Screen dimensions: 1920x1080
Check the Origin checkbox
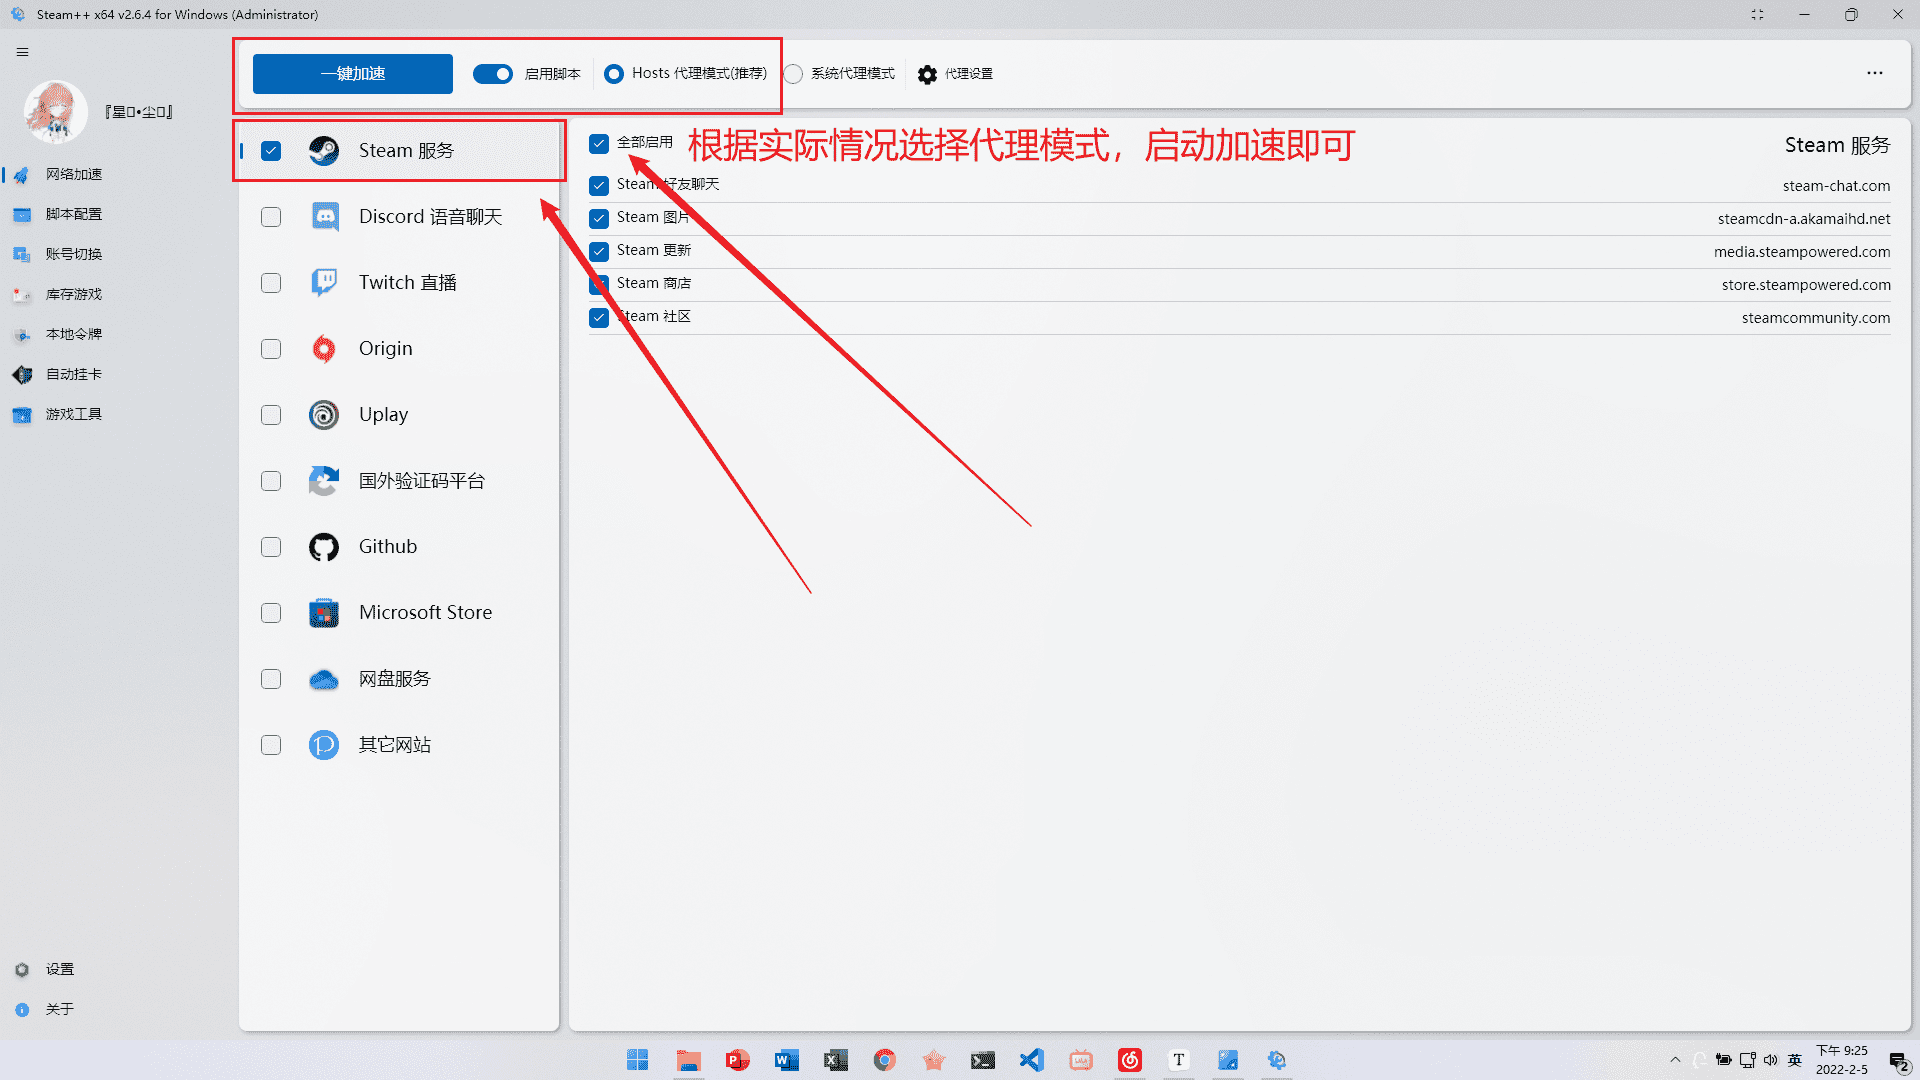(271, 349)
